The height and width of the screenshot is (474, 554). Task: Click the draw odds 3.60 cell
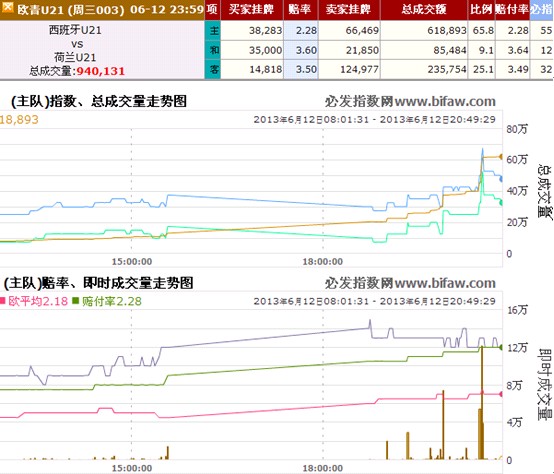pyautogui.click(x=301, y=50)
